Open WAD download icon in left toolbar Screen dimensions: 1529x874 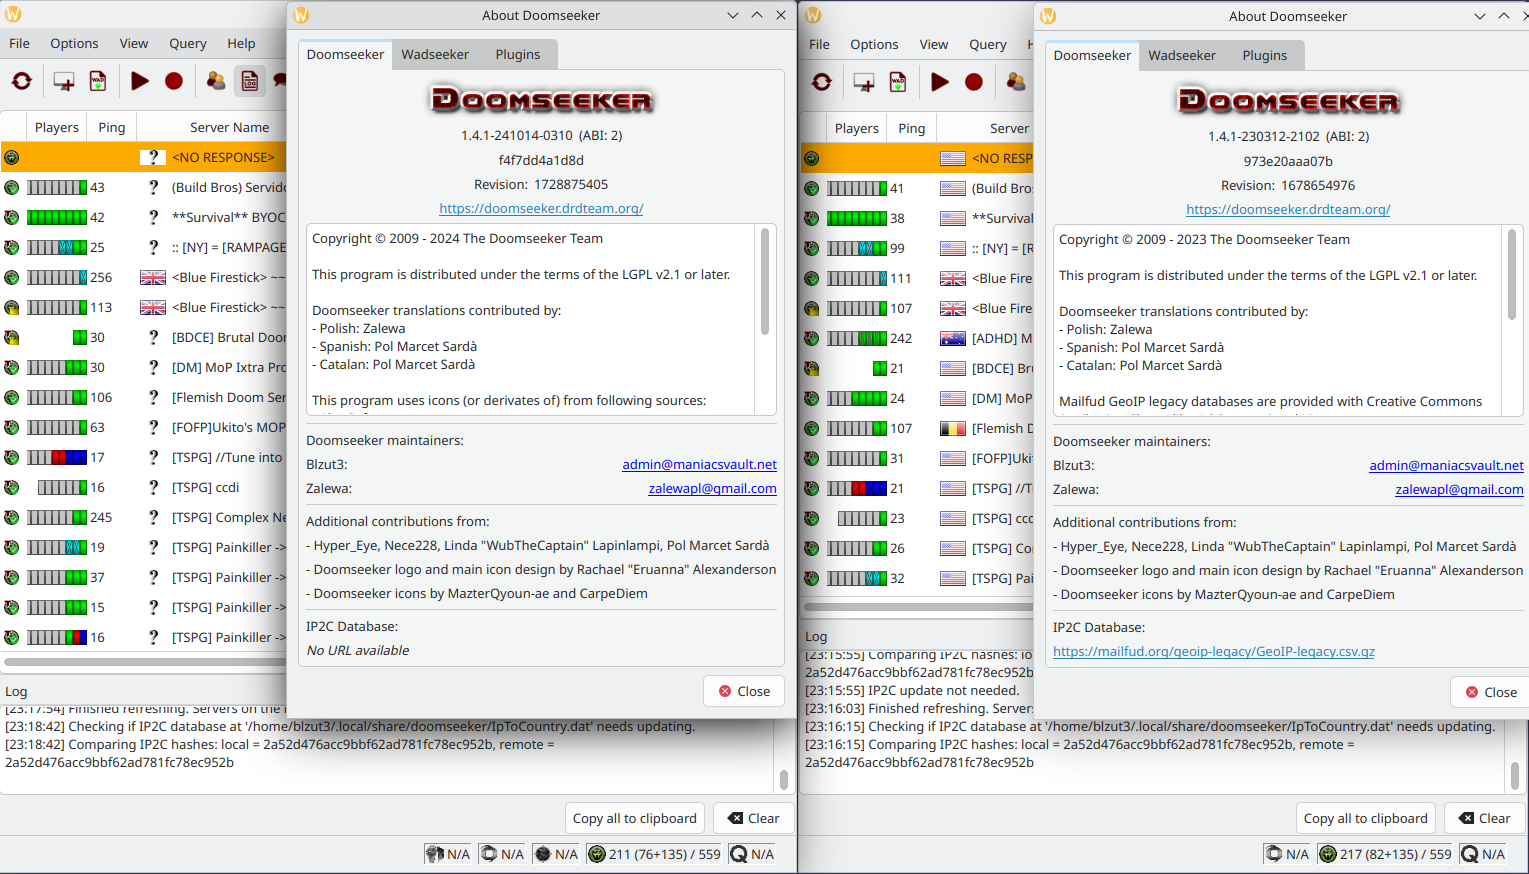(x=98, y=82)
